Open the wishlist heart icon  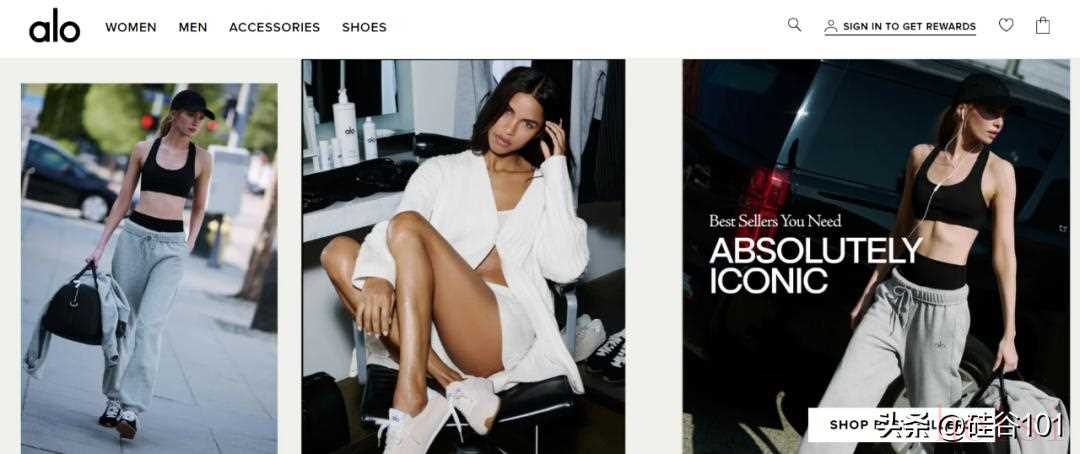pos(1006,25)
